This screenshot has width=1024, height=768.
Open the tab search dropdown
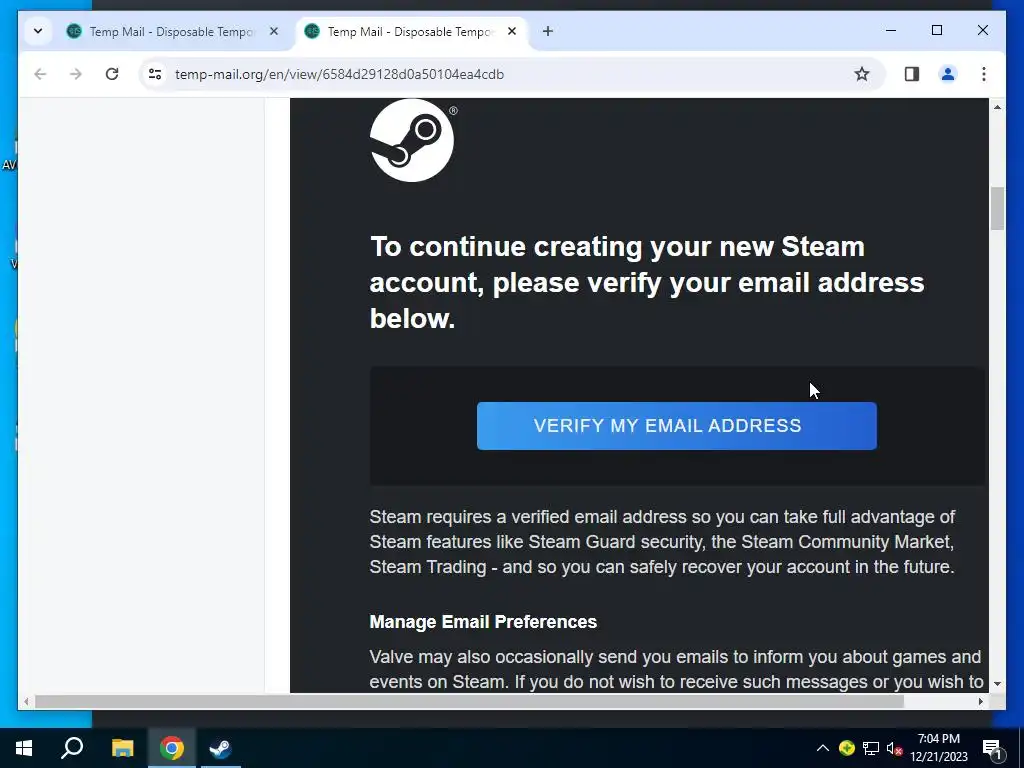click(x=38, y=31)
